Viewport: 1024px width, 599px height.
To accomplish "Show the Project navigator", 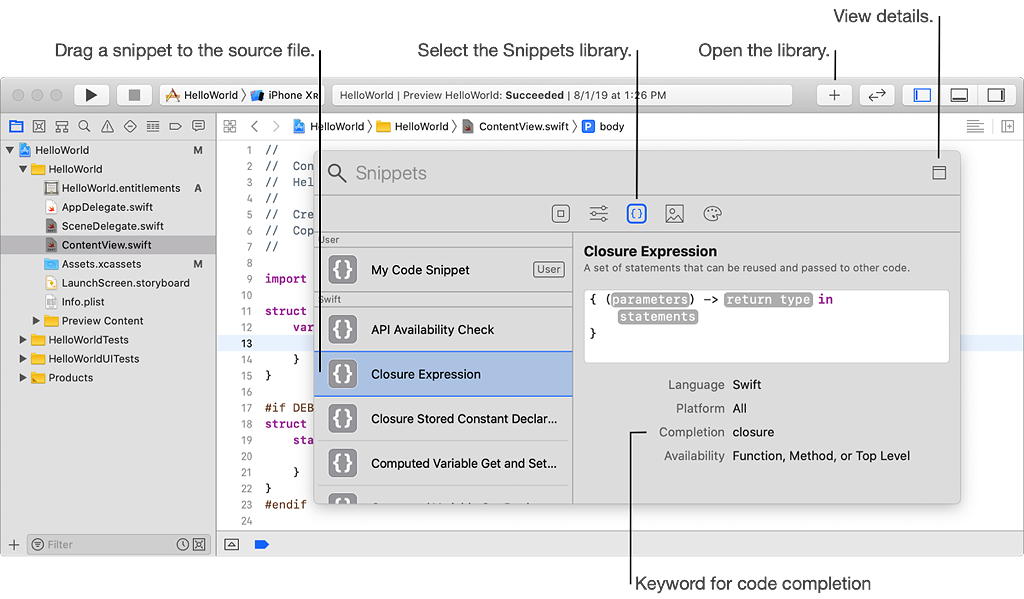I will pos(16,126).
